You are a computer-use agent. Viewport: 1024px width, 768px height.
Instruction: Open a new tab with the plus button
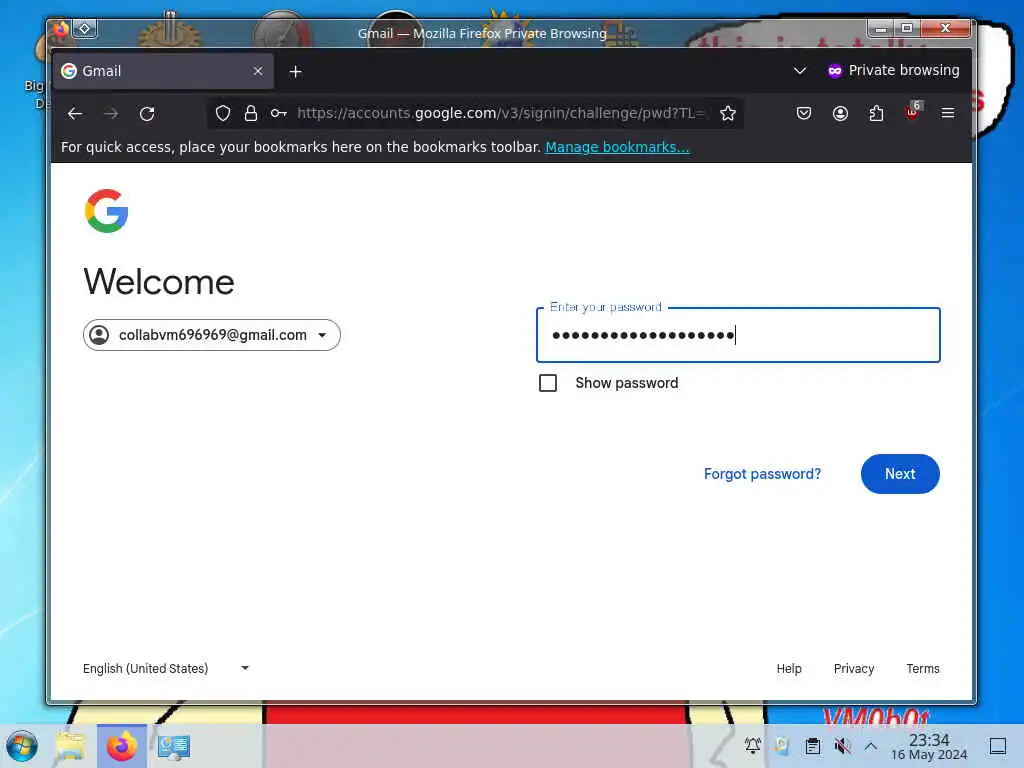[x=295, y=71]
